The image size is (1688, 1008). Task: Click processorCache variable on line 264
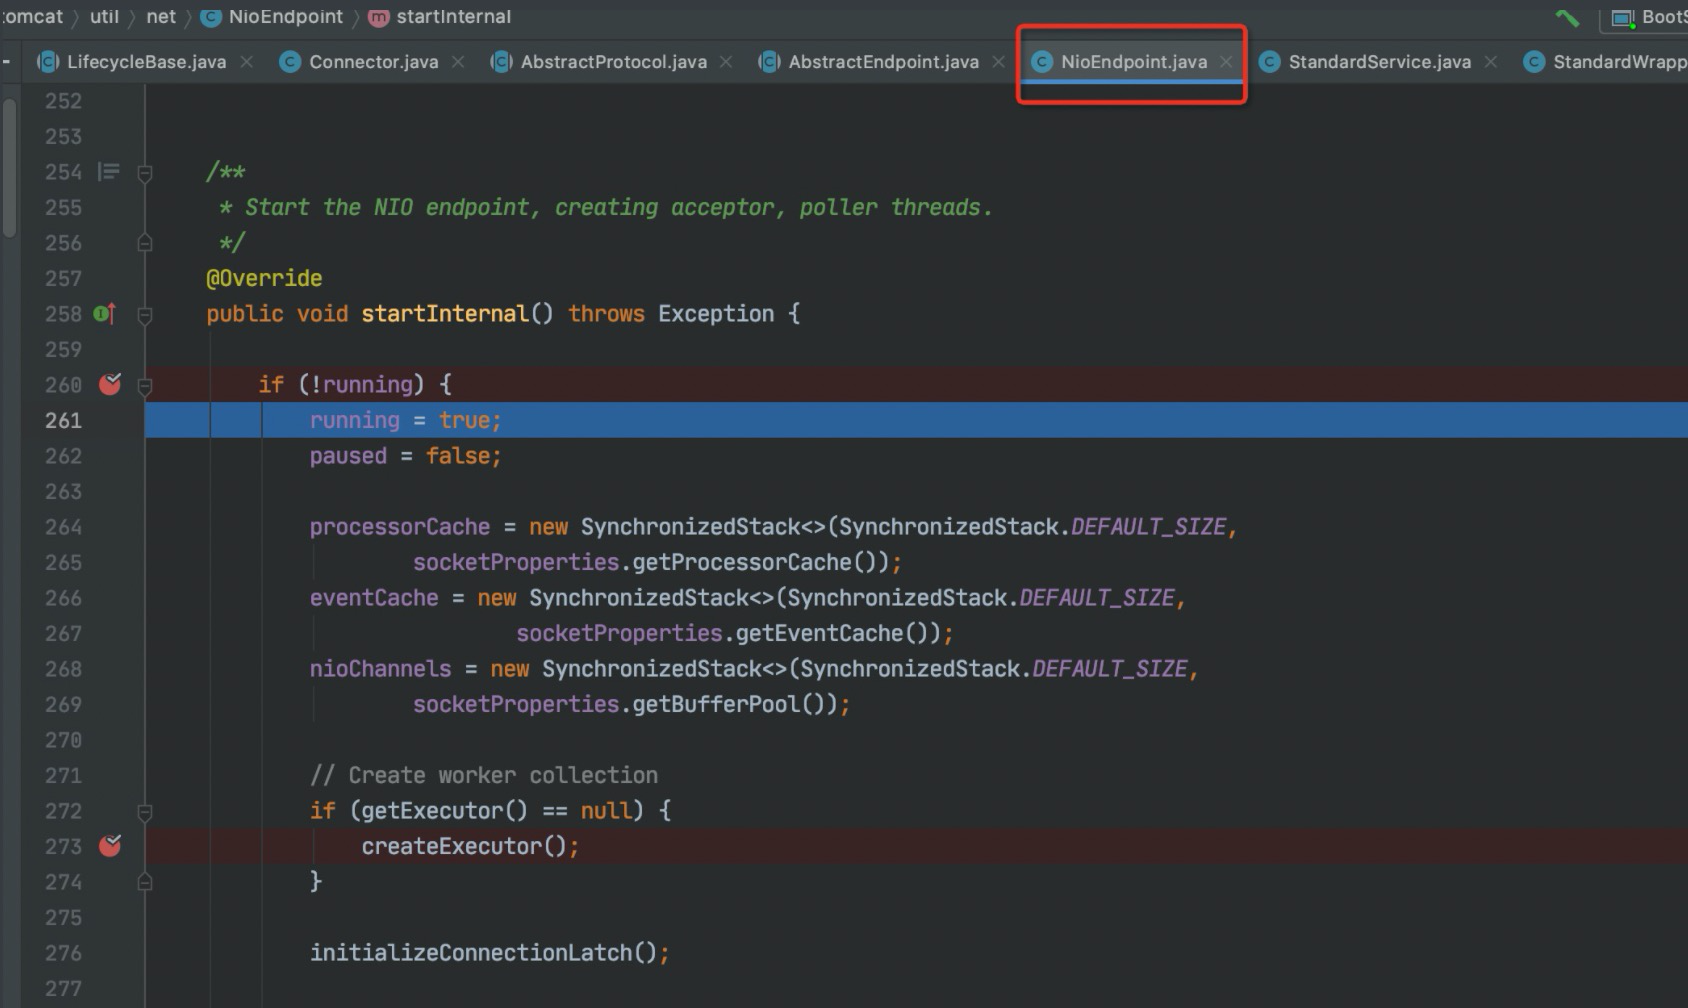tap(400, 527)
